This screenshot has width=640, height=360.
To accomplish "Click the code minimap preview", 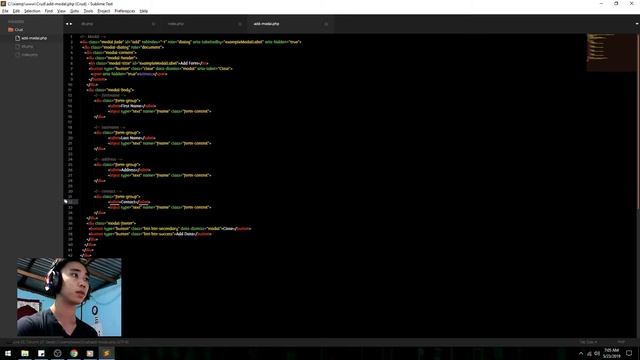I will pos(610,52).
